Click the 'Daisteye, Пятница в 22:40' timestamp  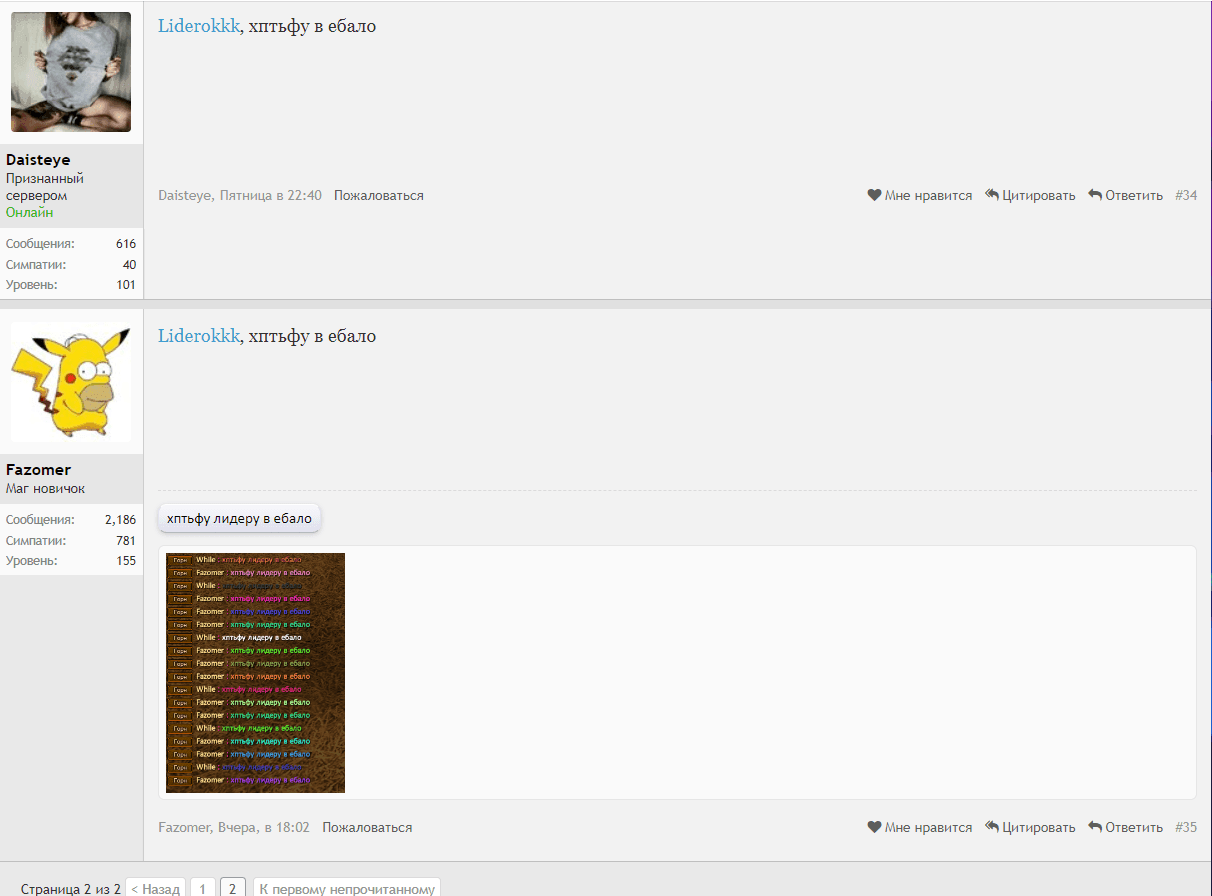pos(240,196)
